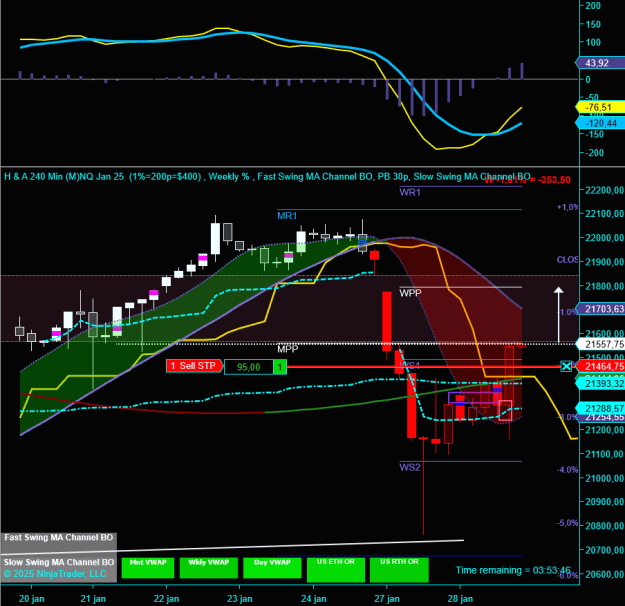
Task: Click the yellow -76,51 indicator value marker
Action: 600,107
